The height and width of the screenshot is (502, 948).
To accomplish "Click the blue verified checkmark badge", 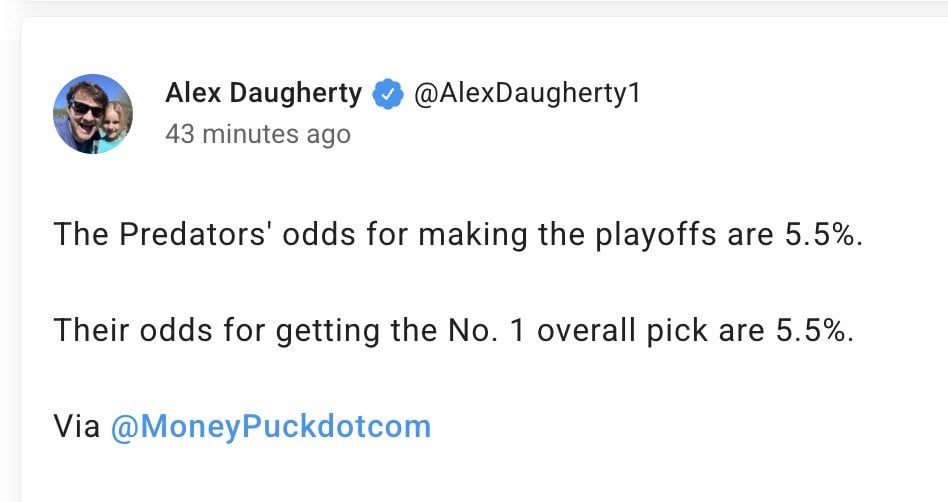I will (386, 95).
